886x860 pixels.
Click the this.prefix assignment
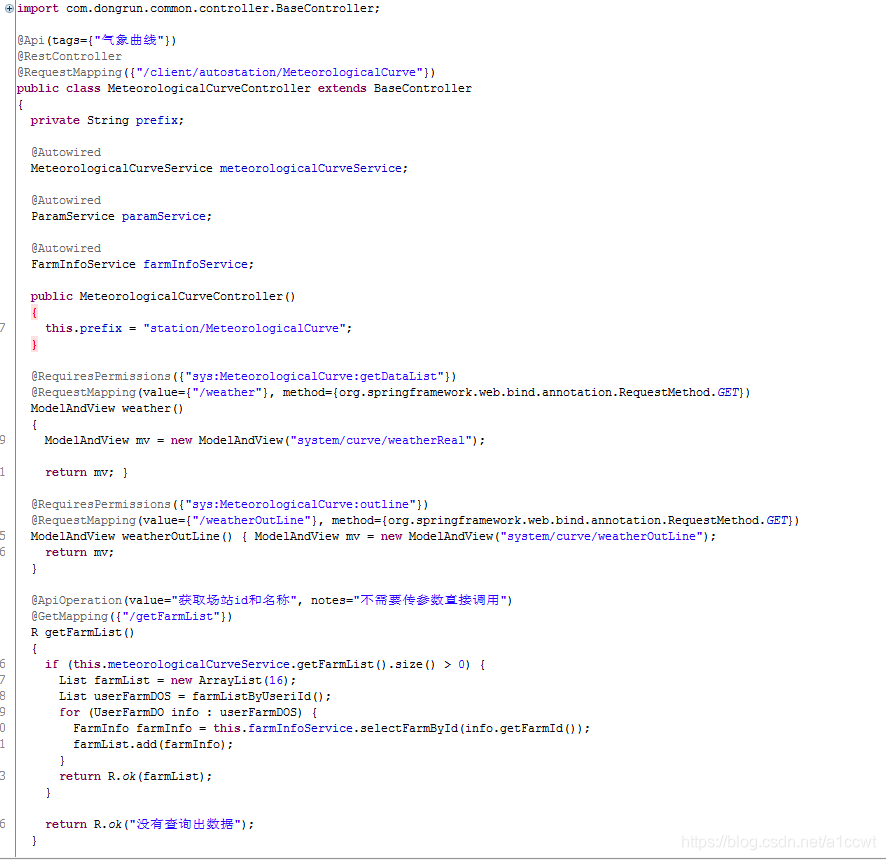[198, 328]
